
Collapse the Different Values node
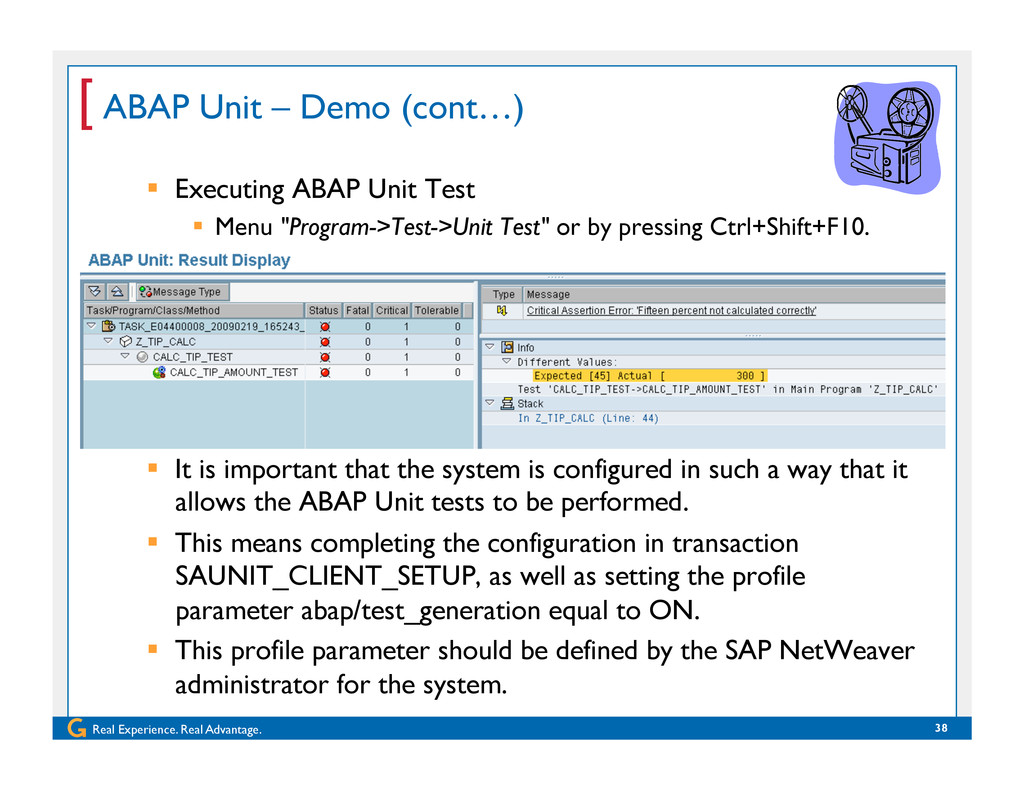click(507, 361)
